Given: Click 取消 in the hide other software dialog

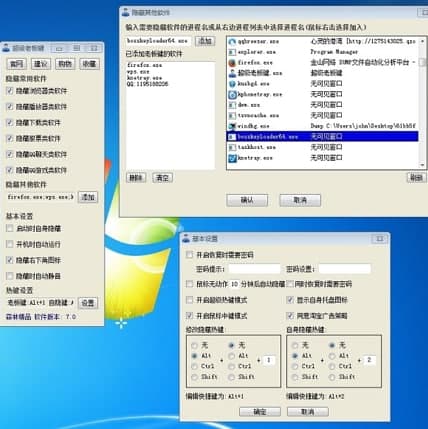Looking at the screenshot, I should click(x=300, y=200).
